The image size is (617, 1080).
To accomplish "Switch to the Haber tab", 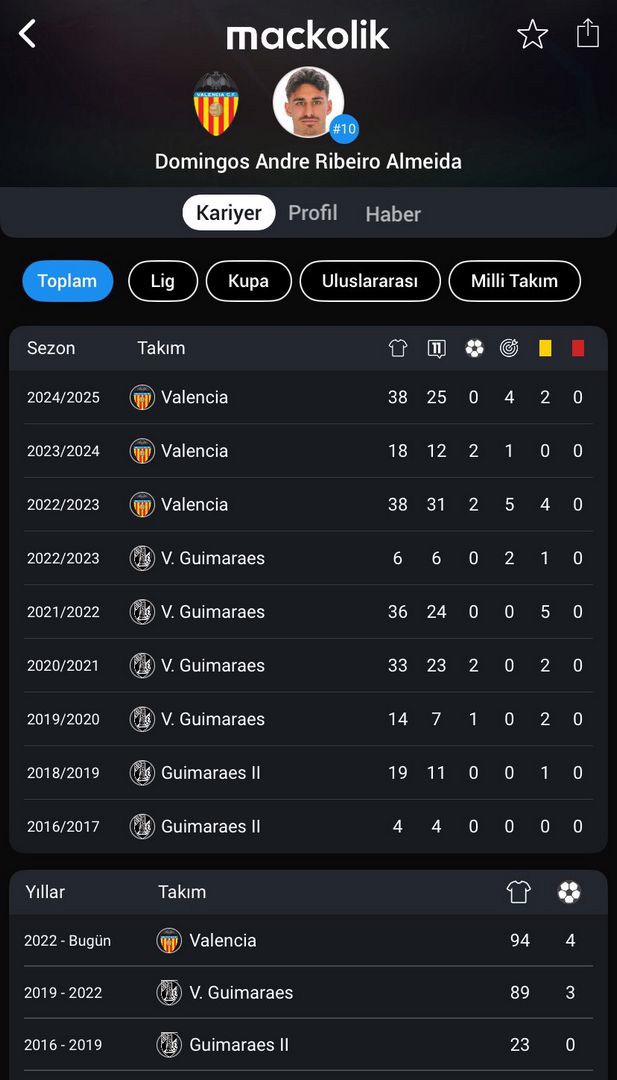I will (x=393, y=214).
